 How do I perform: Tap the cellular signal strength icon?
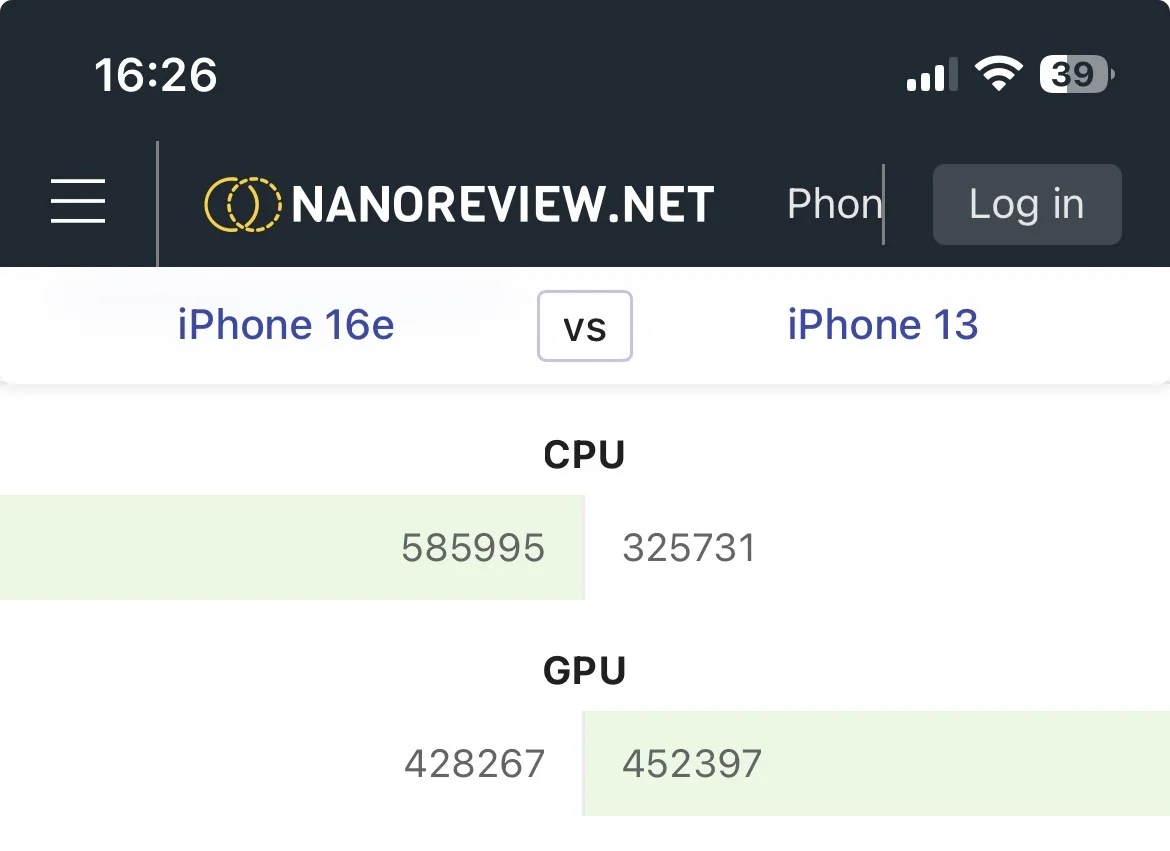[x=931, y=75]
